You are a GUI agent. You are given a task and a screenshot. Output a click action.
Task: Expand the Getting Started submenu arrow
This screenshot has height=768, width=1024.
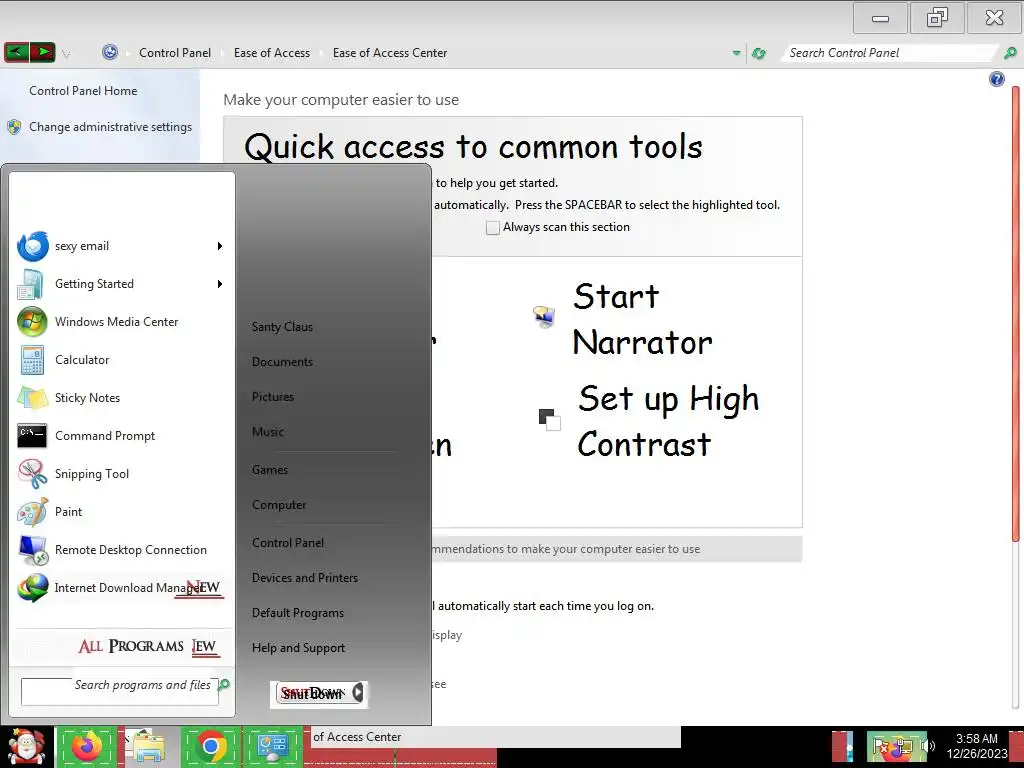click(x=220, y=284)
